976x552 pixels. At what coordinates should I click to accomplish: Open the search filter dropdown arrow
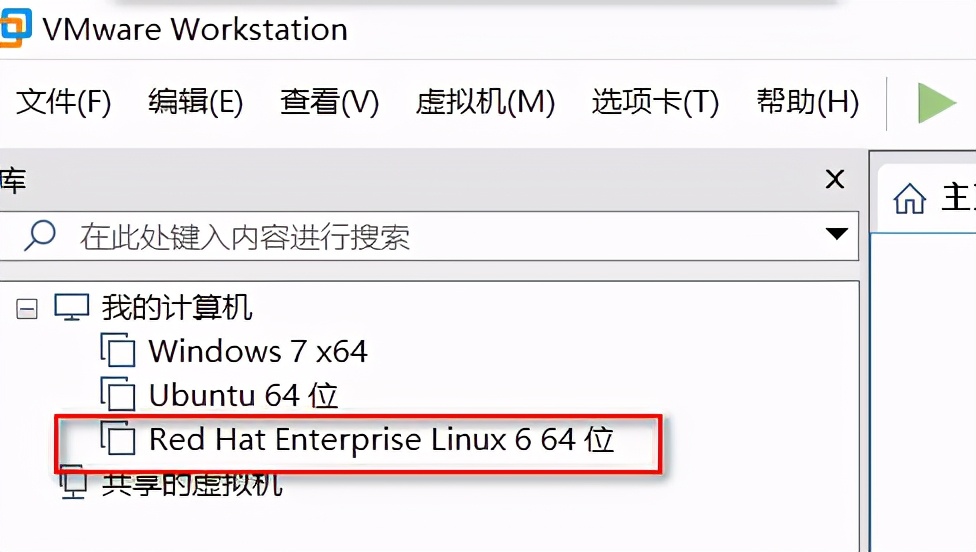pyautogui.click(x=837, y=234)
